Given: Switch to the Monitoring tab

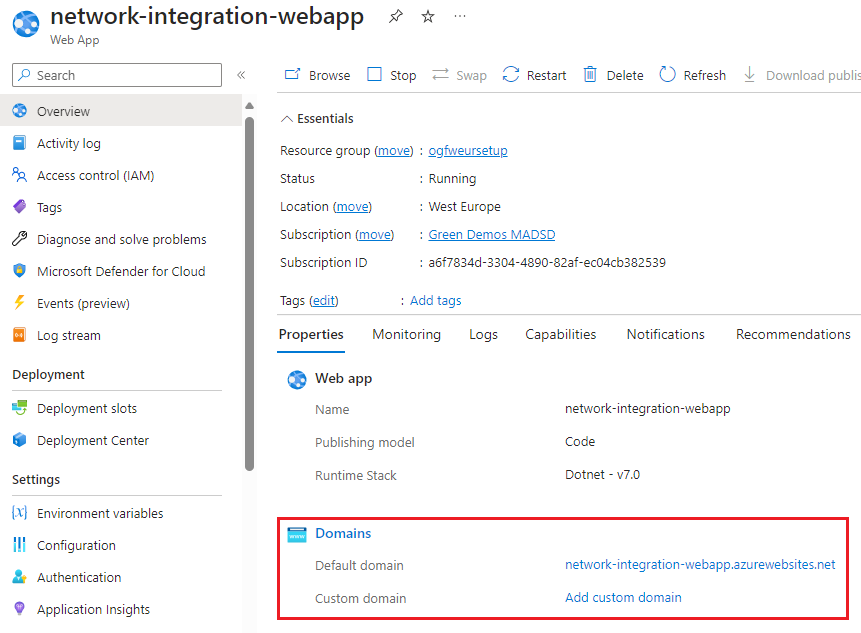Looking at the screenshot, I should pos(406,334).
